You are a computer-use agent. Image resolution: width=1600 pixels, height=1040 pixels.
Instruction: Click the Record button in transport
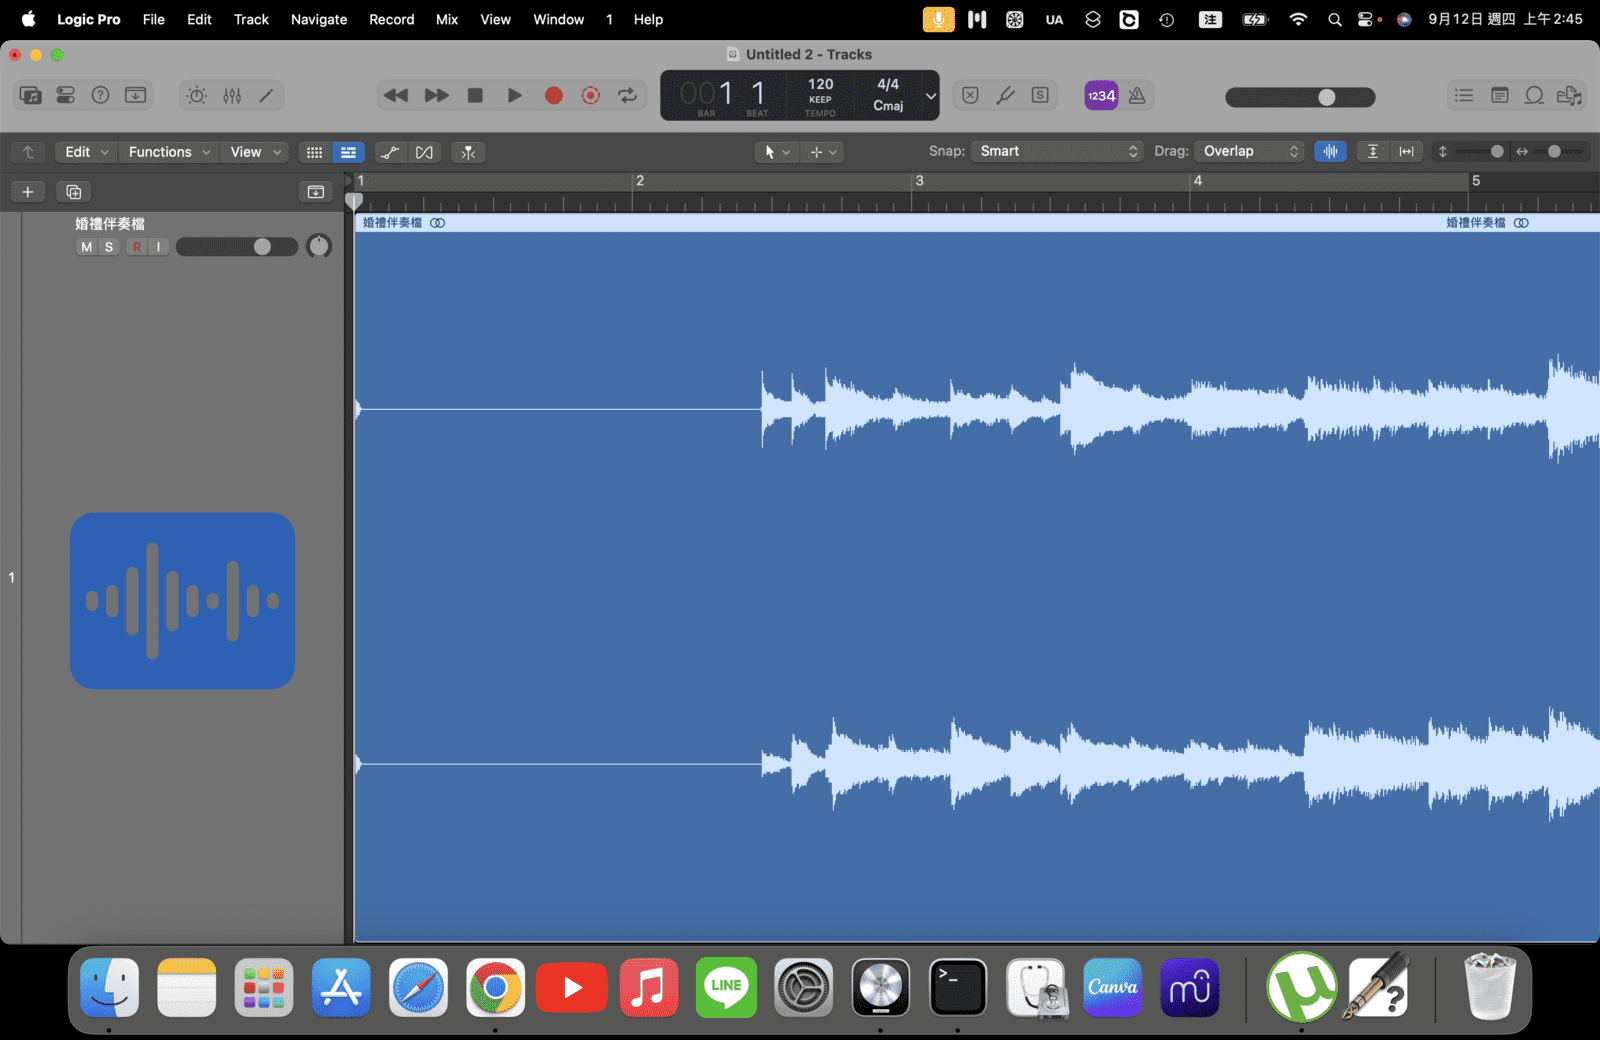553,95
